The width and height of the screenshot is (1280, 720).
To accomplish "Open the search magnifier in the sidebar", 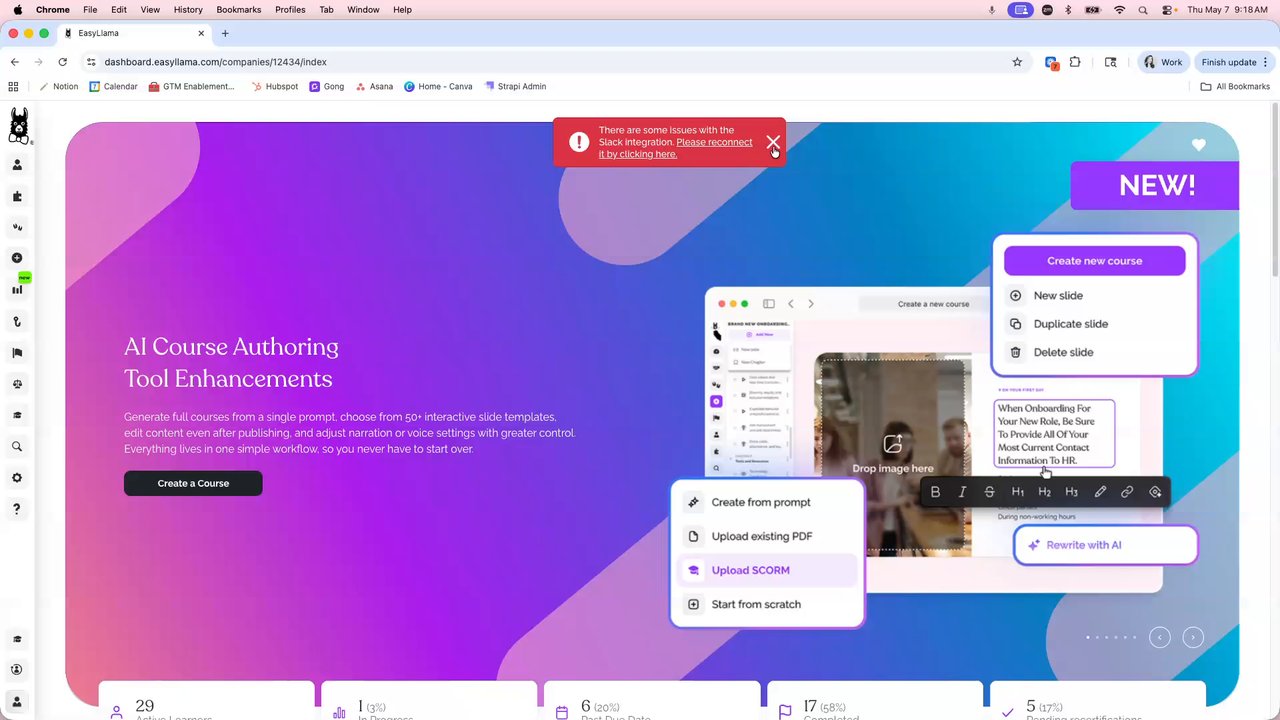I will [17, 447].
